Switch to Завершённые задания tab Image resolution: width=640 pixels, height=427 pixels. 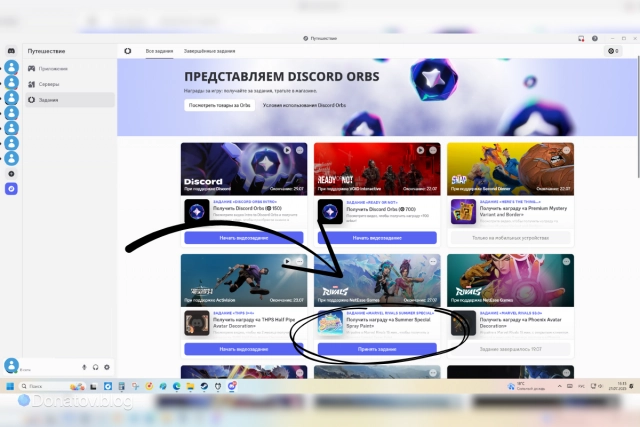tap(209, 51)
